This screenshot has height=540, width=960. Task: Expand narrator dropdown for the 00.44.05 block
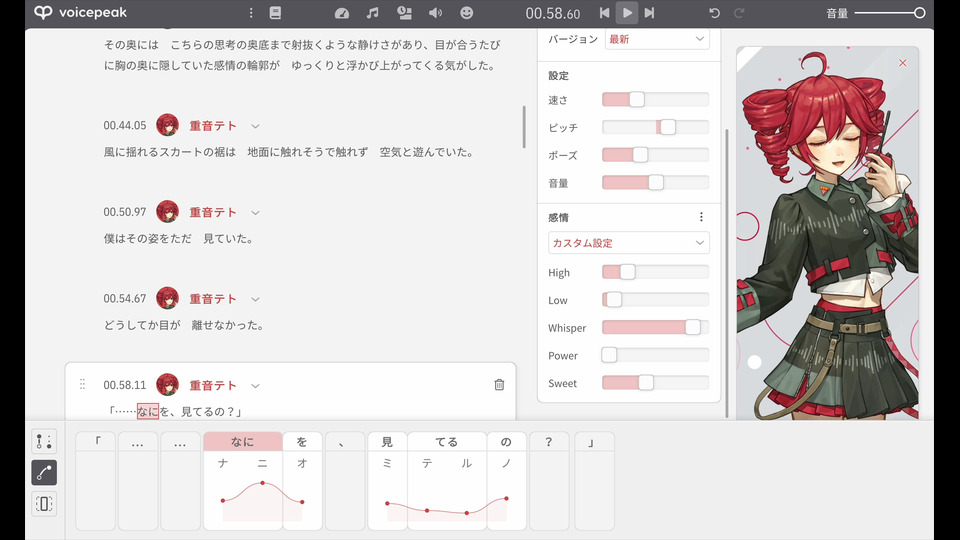255,126
